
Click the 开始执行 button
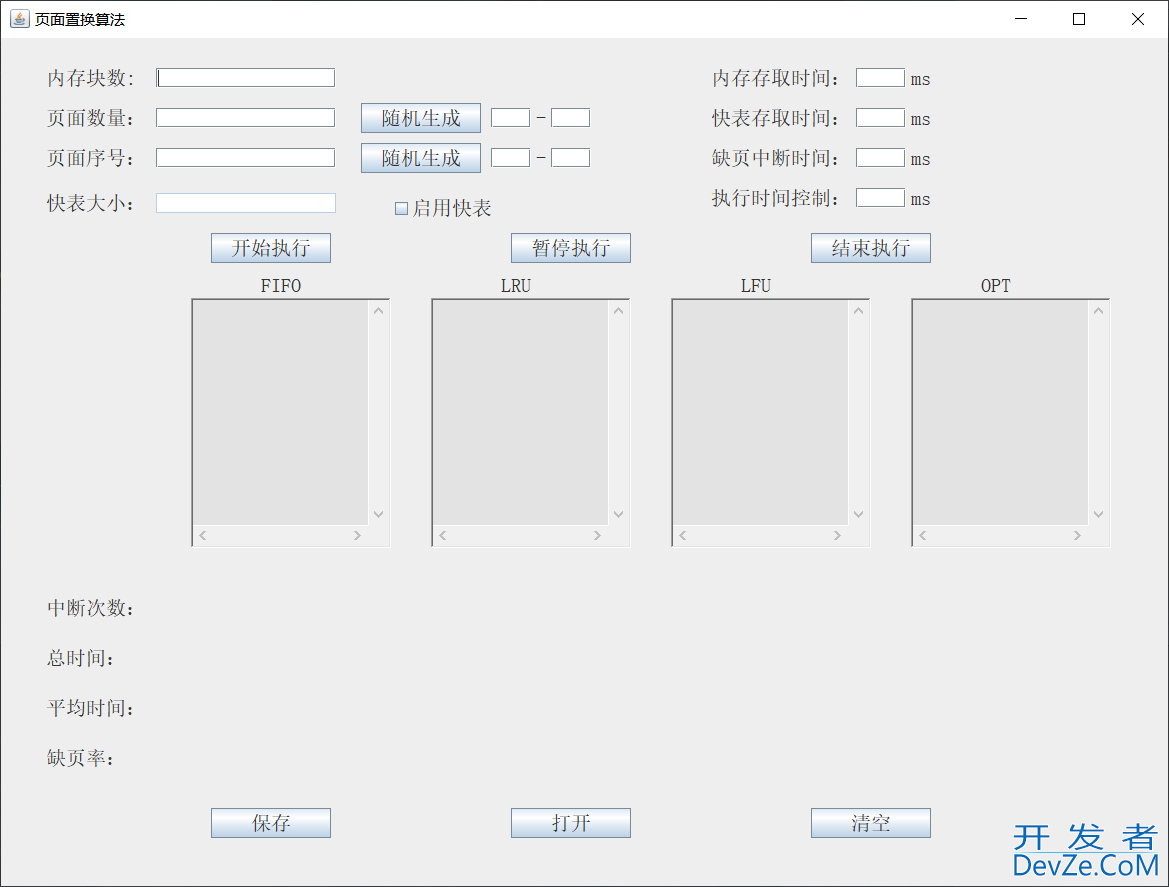click(x=270, y=248)
